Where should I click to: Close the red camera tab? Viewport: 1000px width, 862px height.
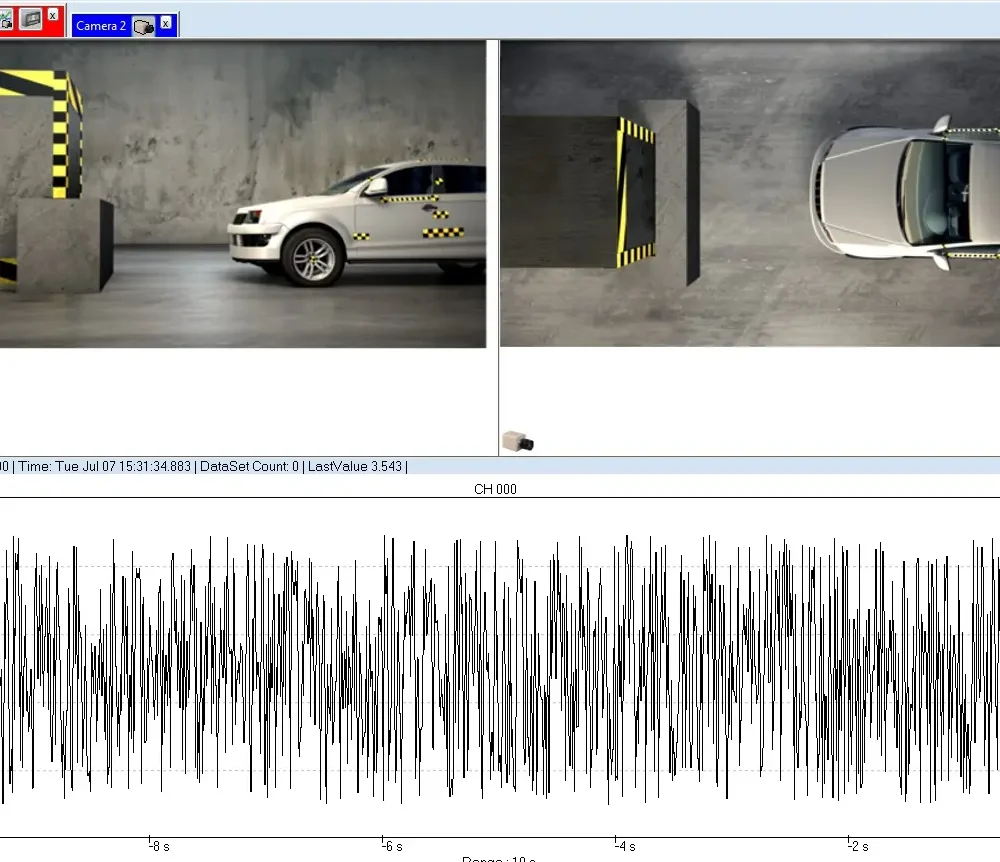tap(53, 15)
